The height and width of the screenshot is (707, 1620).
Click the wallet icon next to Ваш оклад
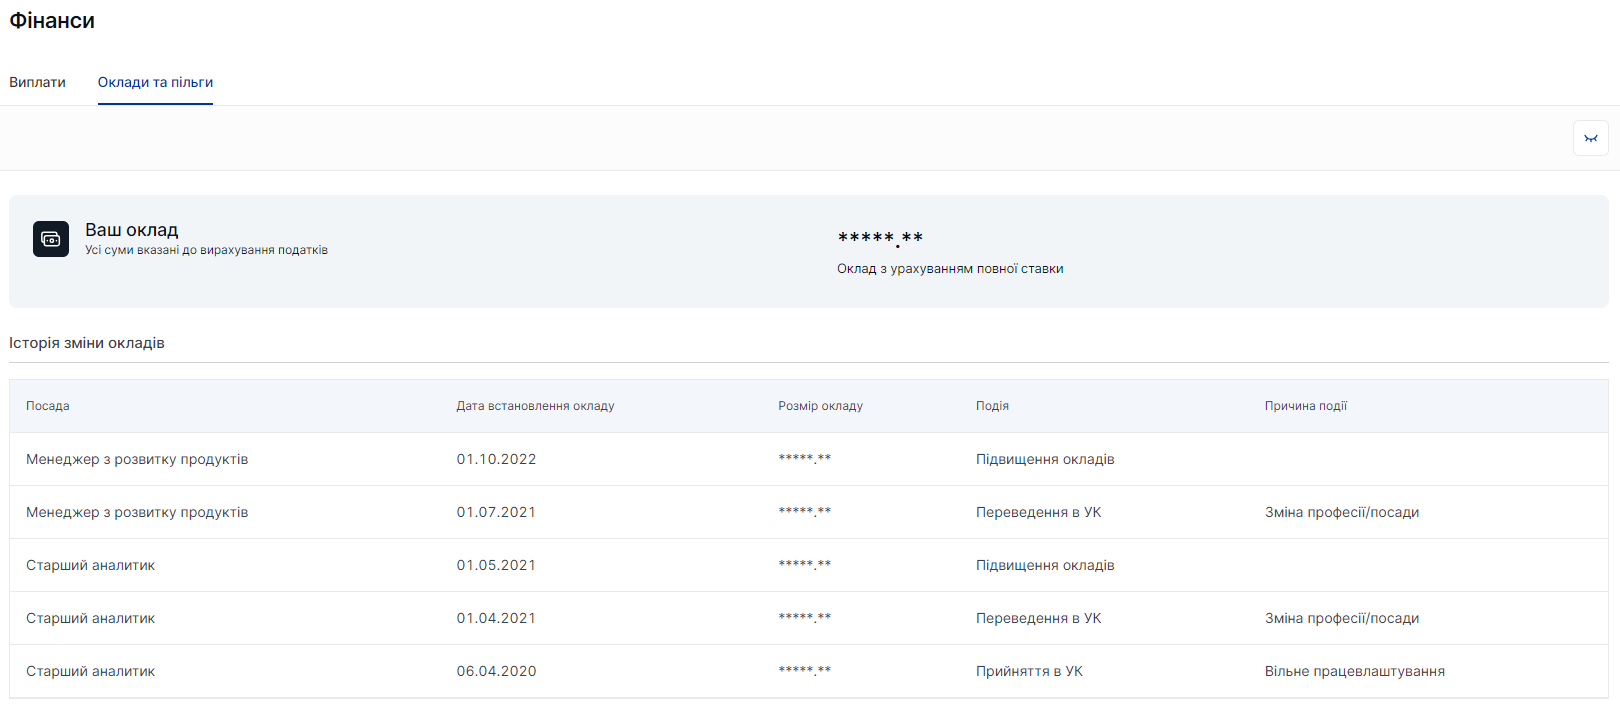coord(51,239)
